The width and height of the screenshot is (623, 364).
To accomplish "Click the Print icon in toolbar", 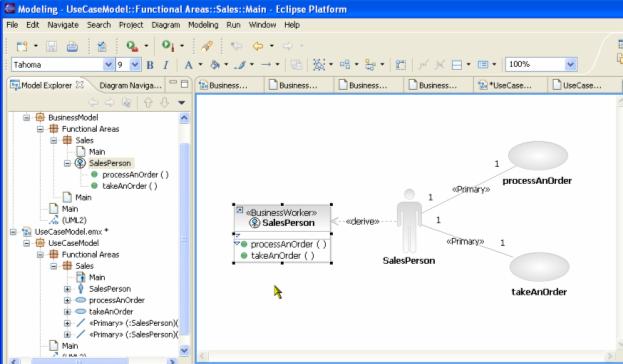I will [x=72, y=46].
